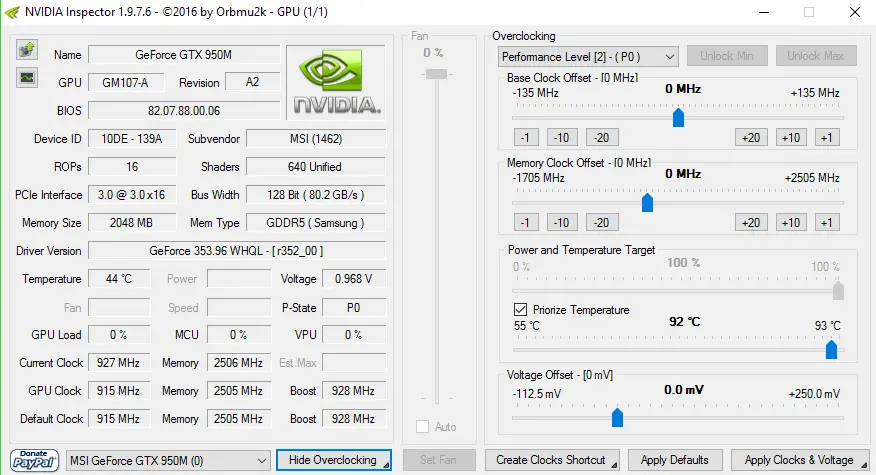This screenshot has height=475, width=876.
Task: Click the Driver Version text field
Action: pyautogui.click(x=237, y=251)
